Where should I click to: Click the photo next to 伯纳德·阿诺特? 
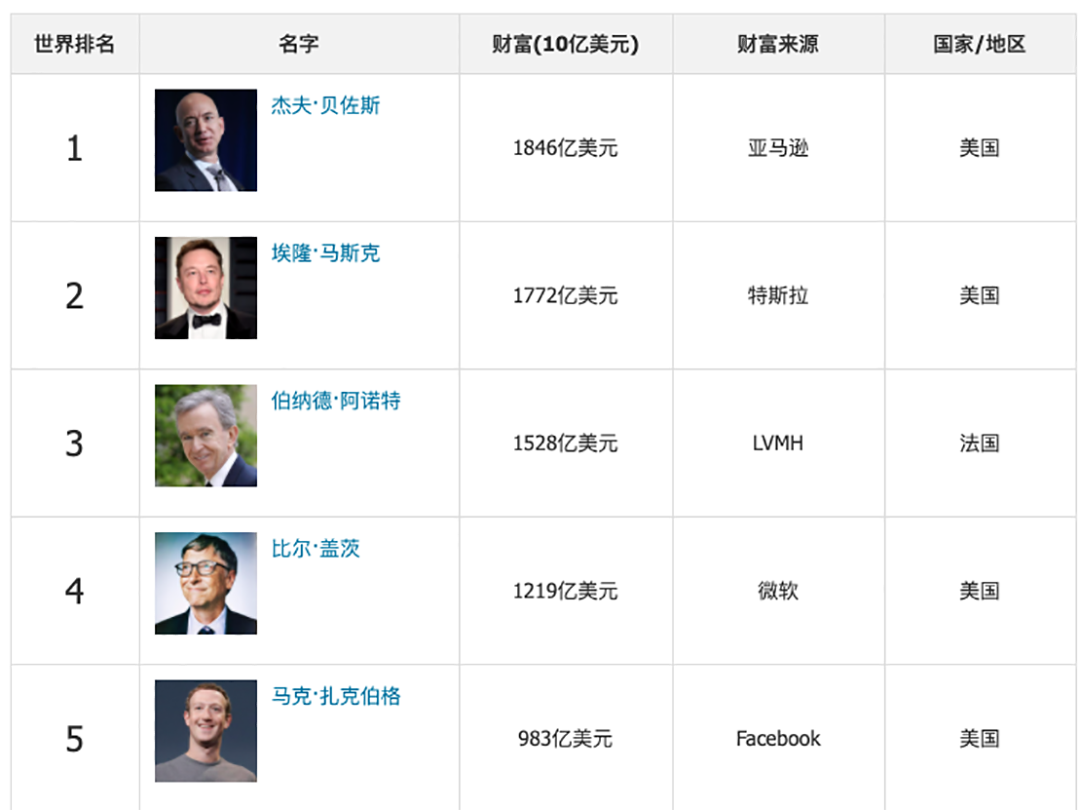coord(206,436)
